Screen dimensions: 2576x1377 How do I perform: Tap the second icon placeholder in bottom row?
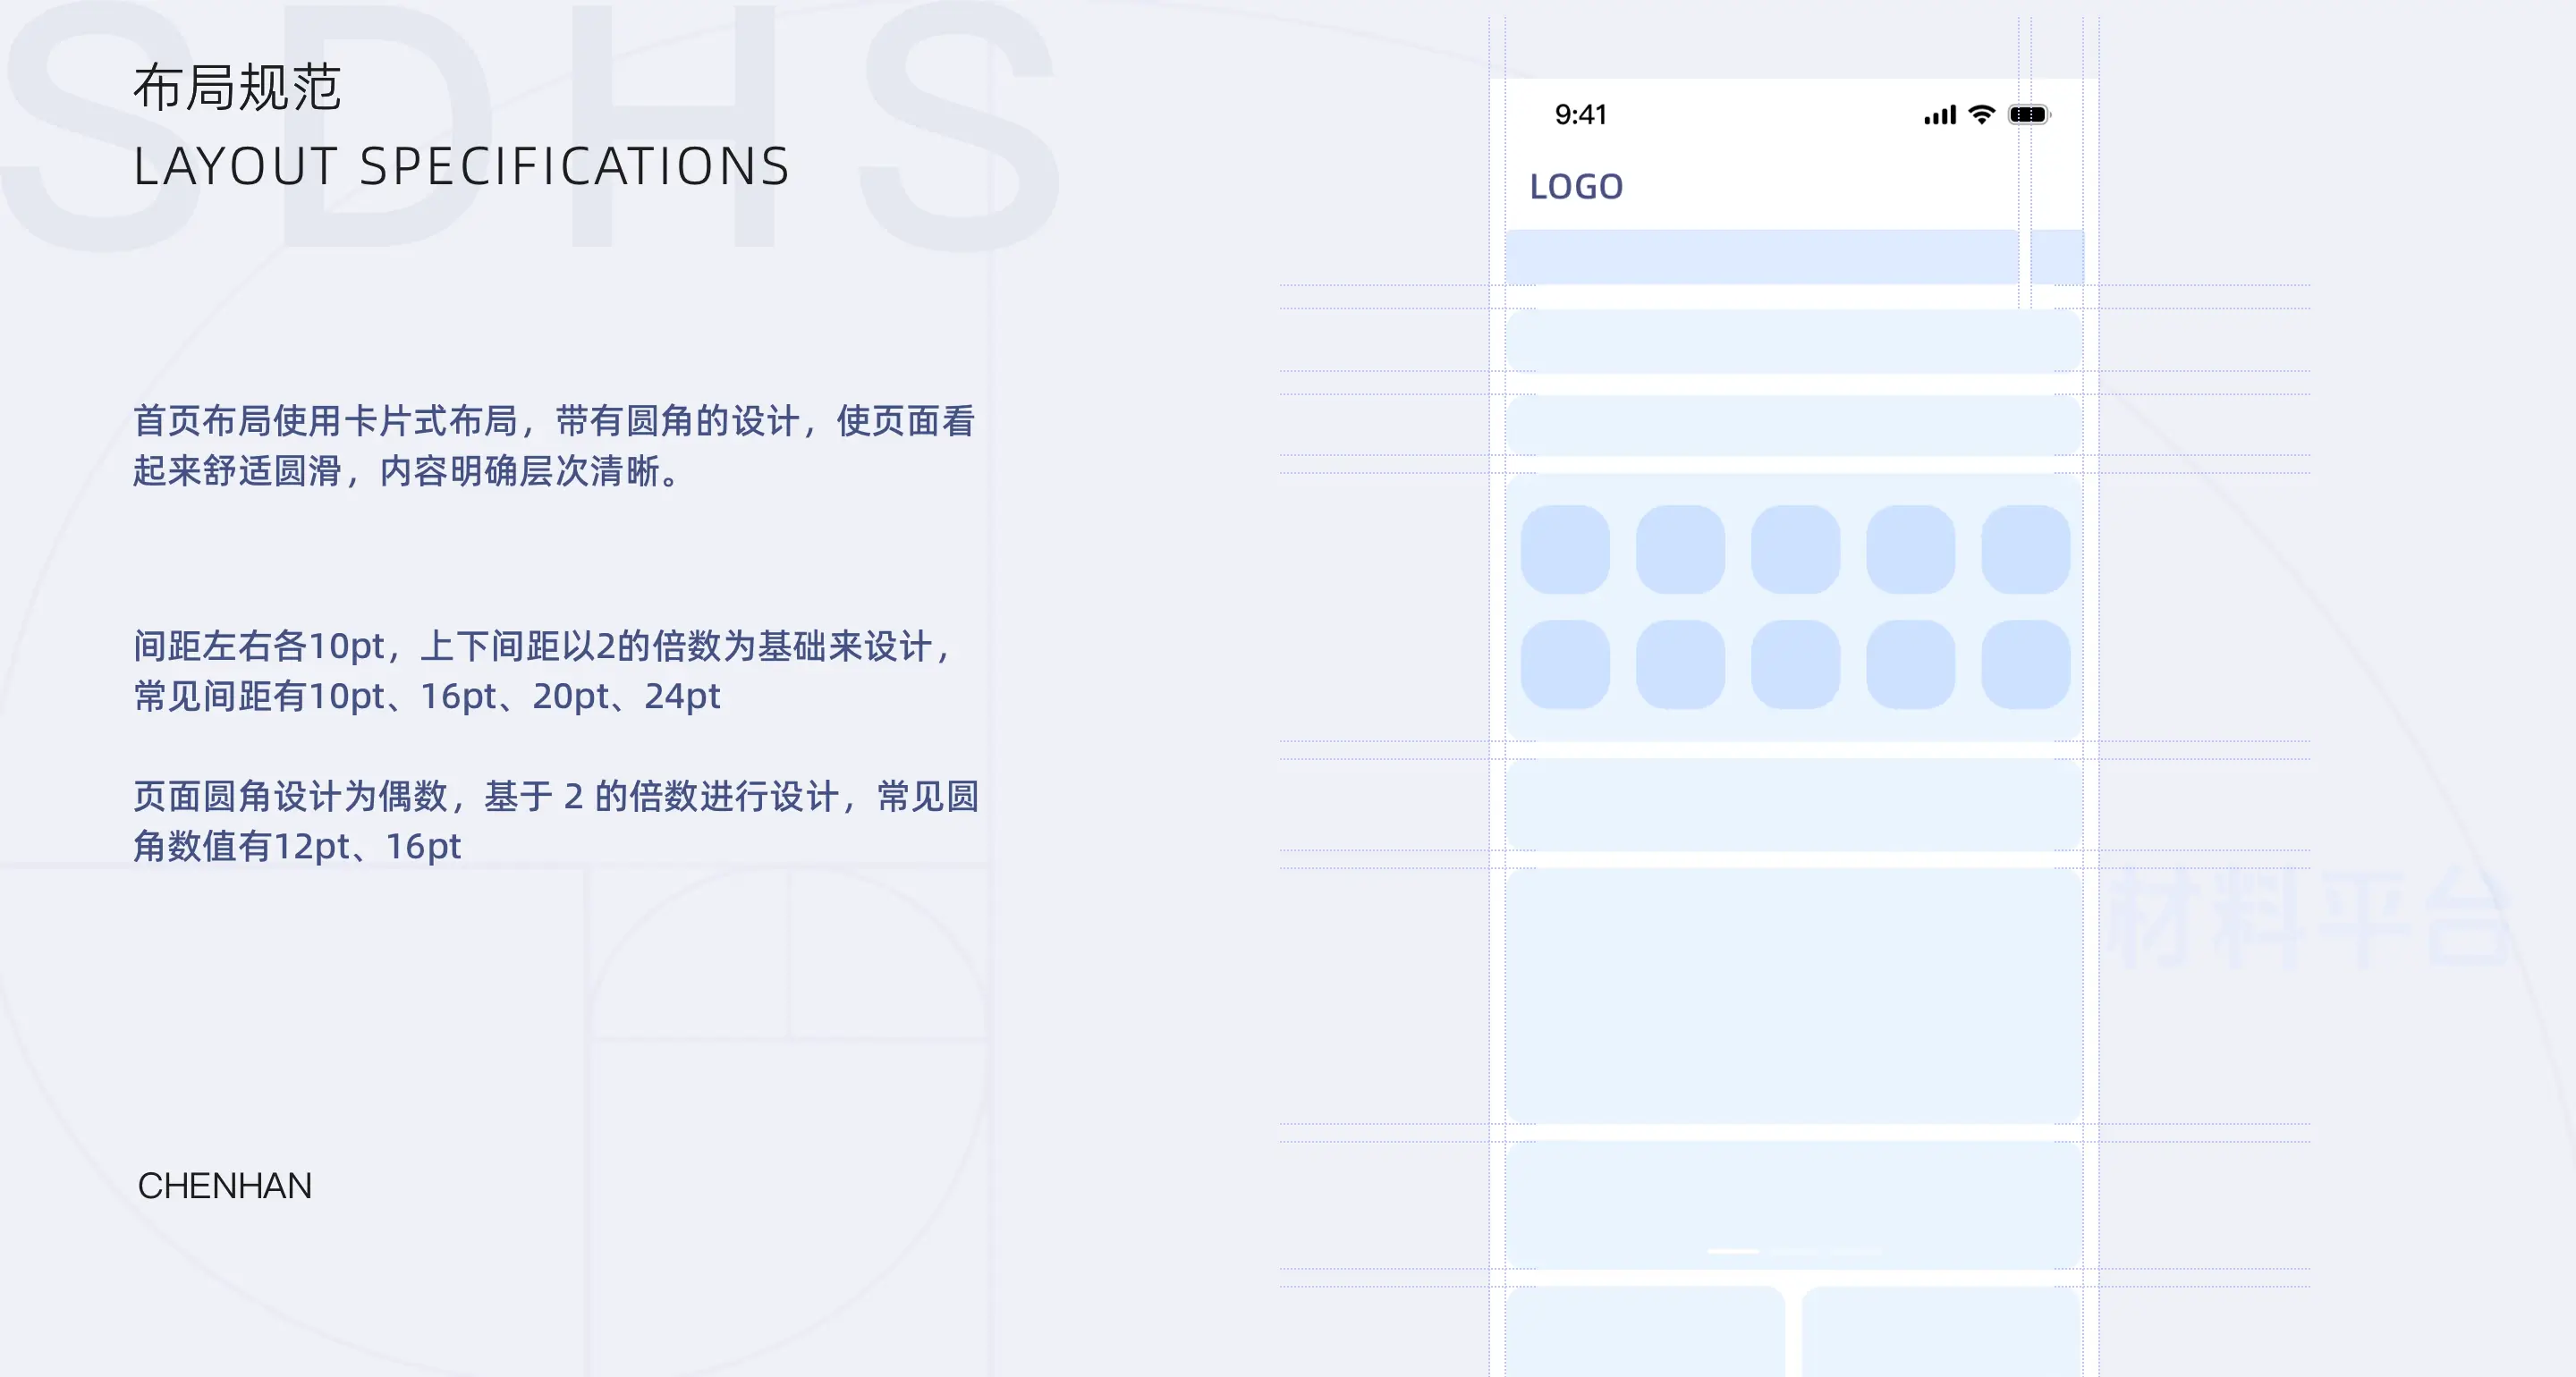pyautogui.click(x=1680, y=664)
